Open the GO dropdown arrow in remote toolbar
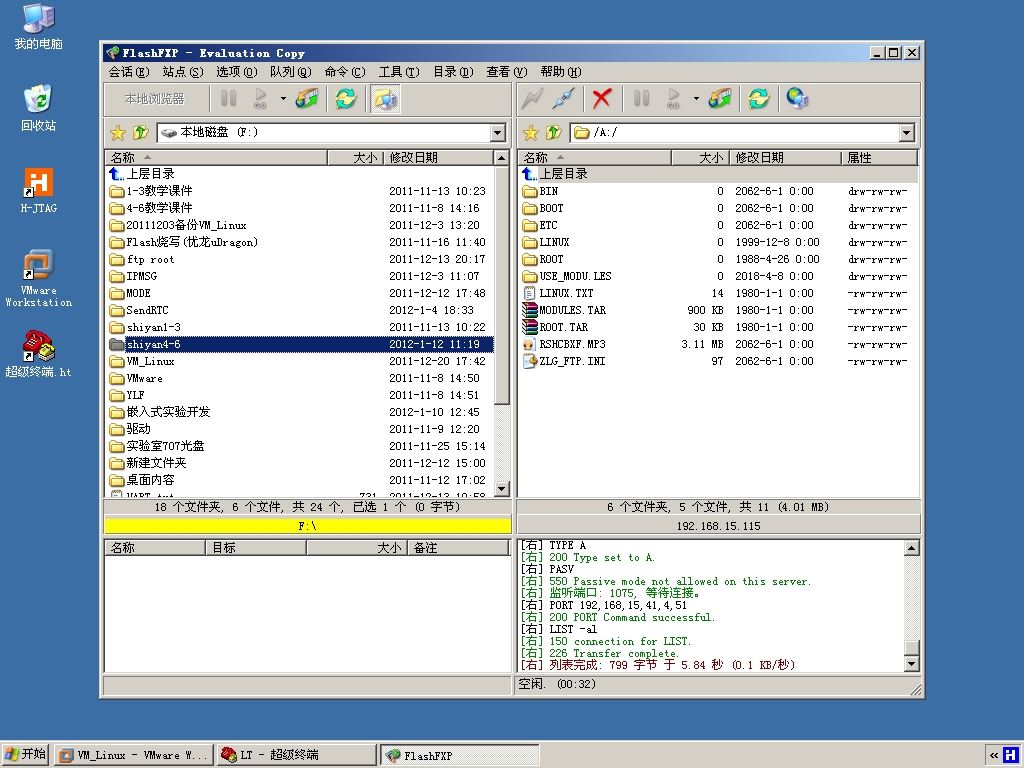This screenshot has width=1024, height=768. (696, 99)
